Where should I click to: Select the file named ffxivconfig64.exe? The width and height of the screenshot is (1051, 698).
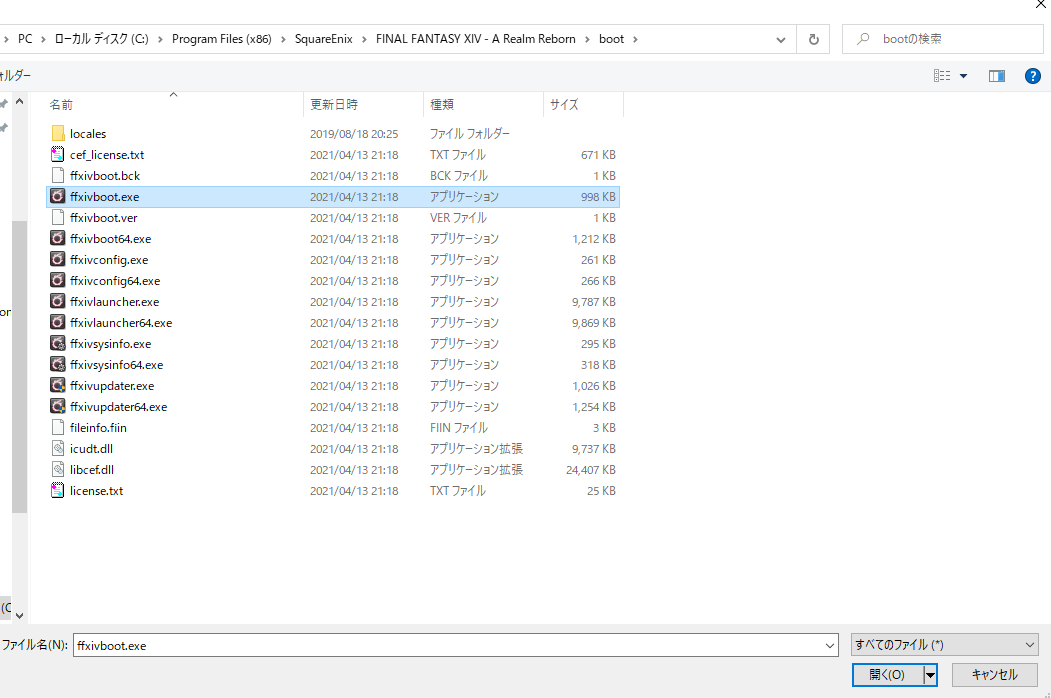[x=115, y=280]
